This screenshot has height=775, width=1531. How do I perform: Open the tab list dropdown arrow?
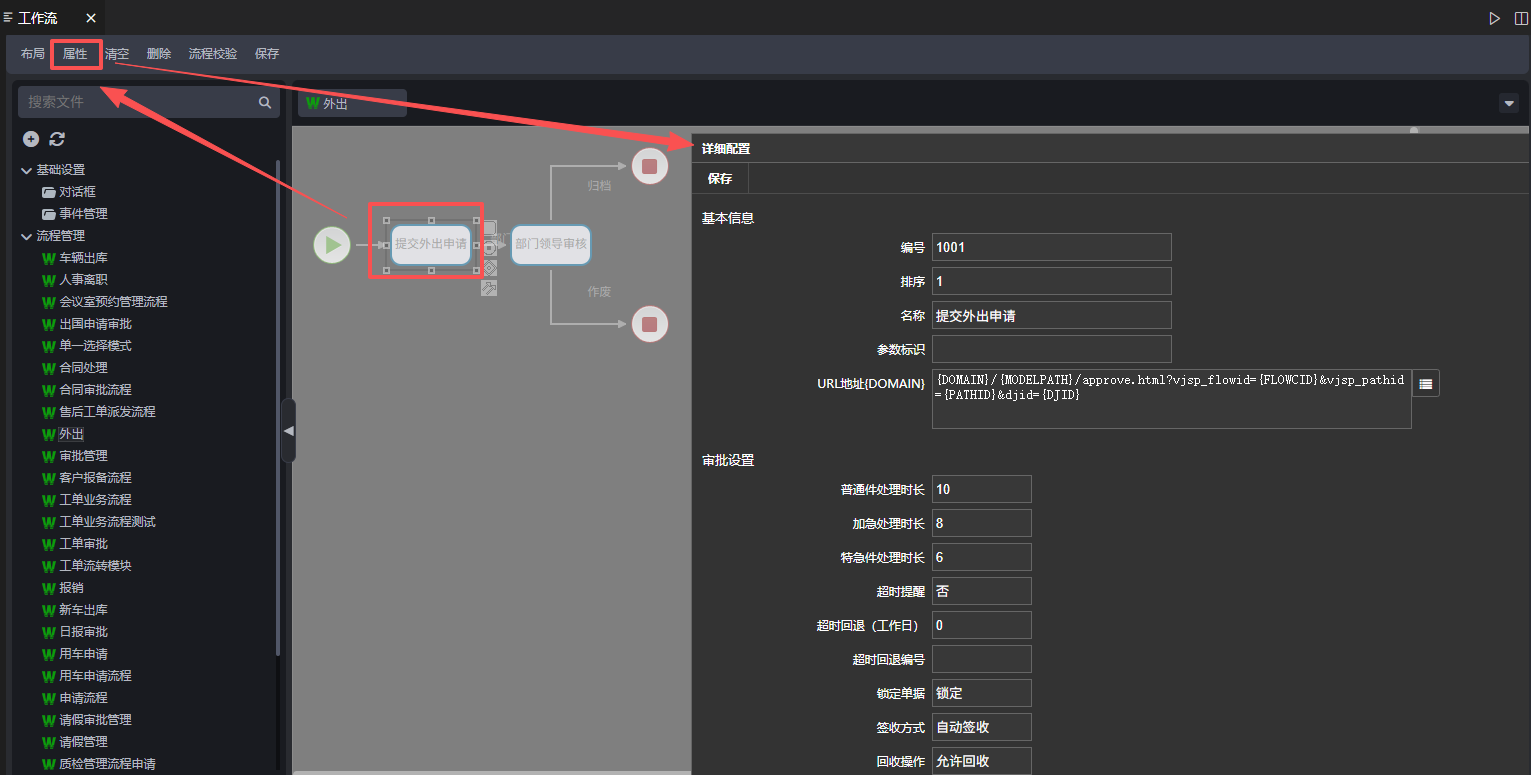click(x=1509, y=103)
